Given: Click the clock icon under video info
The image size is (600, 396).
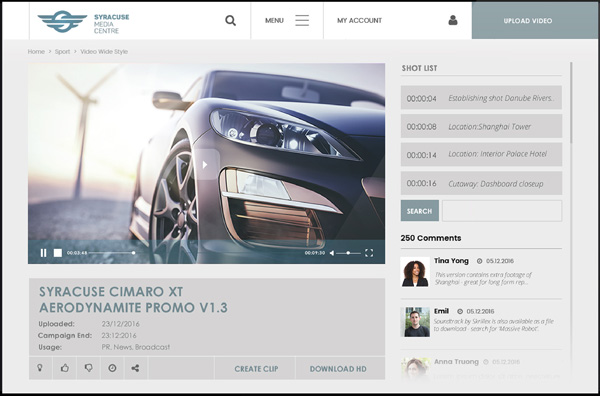Looking at the screenshot, I should [x=112, y=368].
